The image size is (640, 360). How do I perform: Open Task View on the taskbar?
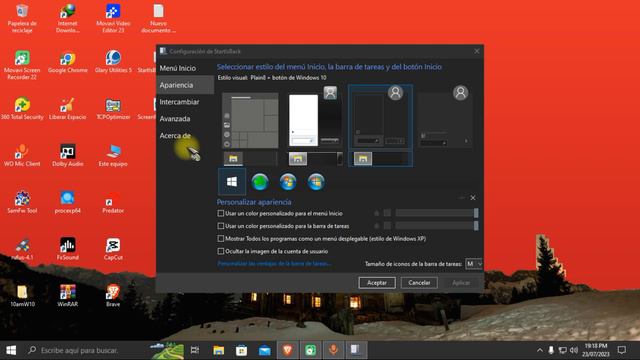(x=195, y=350)
